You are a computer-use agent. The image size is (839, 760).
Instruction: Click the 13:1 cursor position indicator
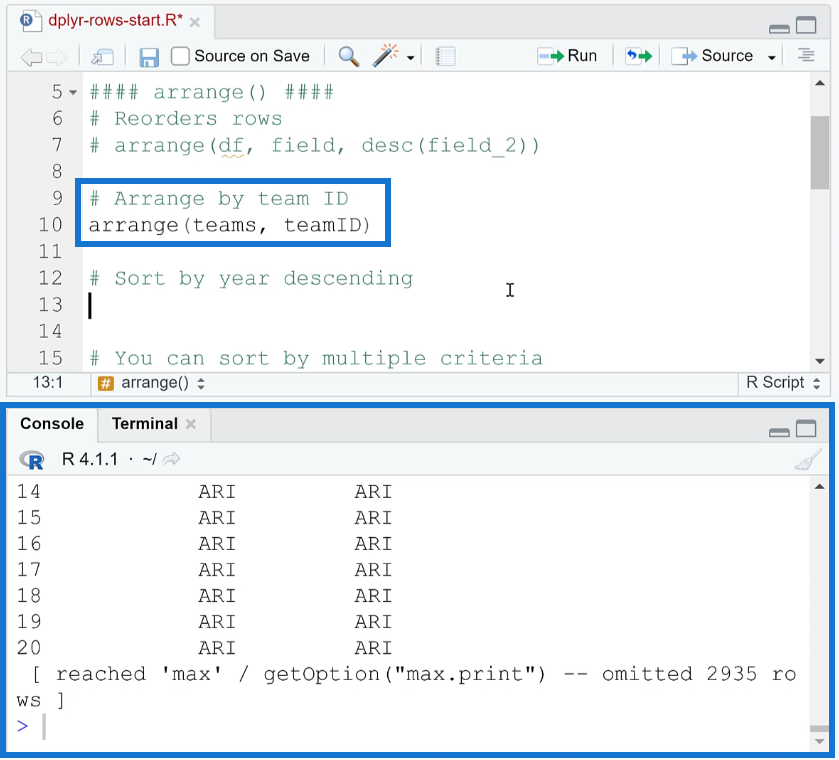(x=48, y=383)
